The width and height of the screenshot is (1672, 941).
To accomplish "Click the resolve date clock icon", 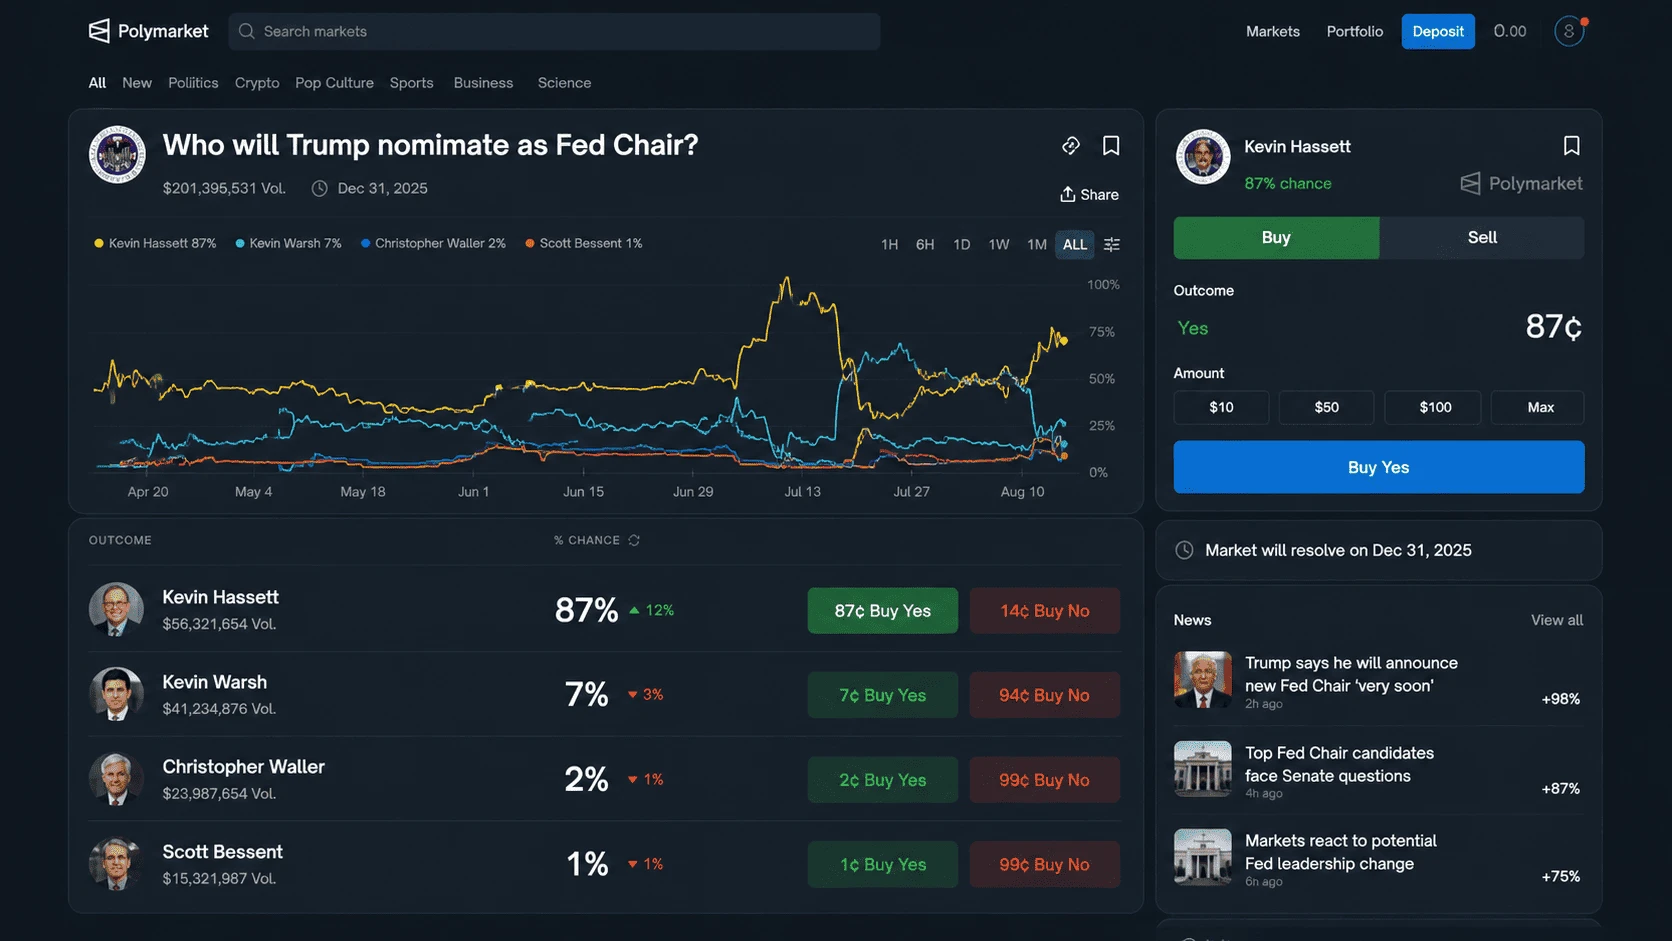I will (1184, 550).
